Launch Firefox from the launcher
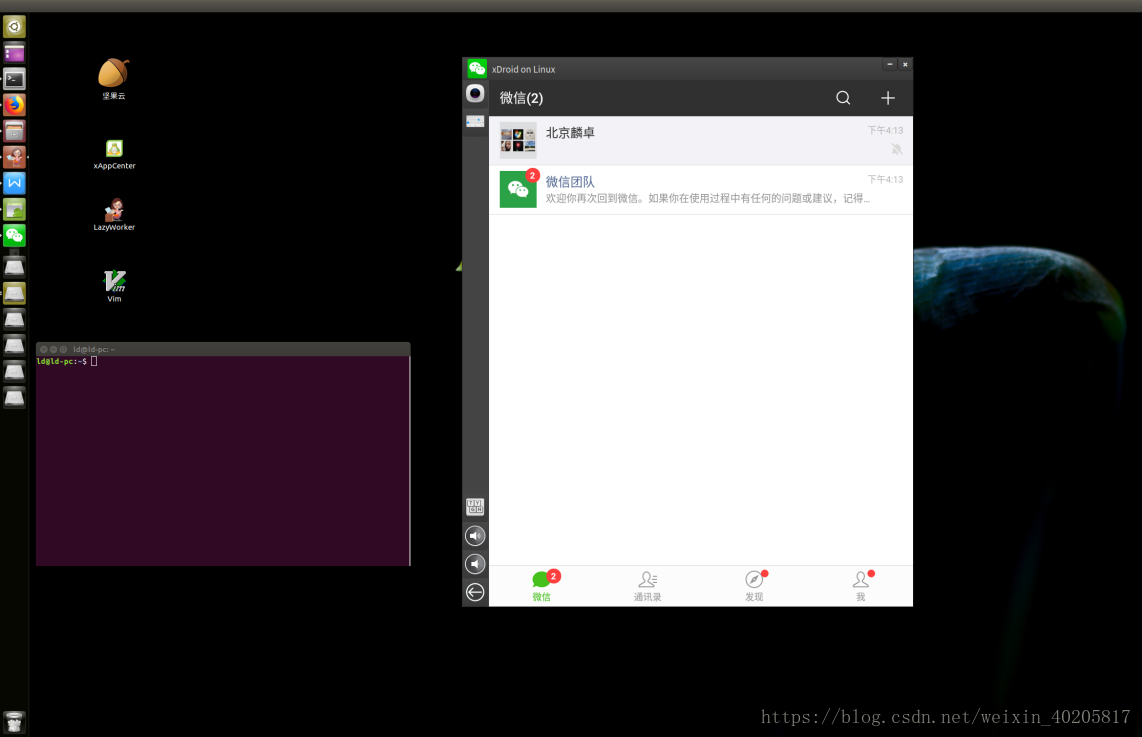The image size is (1142, 737). point(15,105)
